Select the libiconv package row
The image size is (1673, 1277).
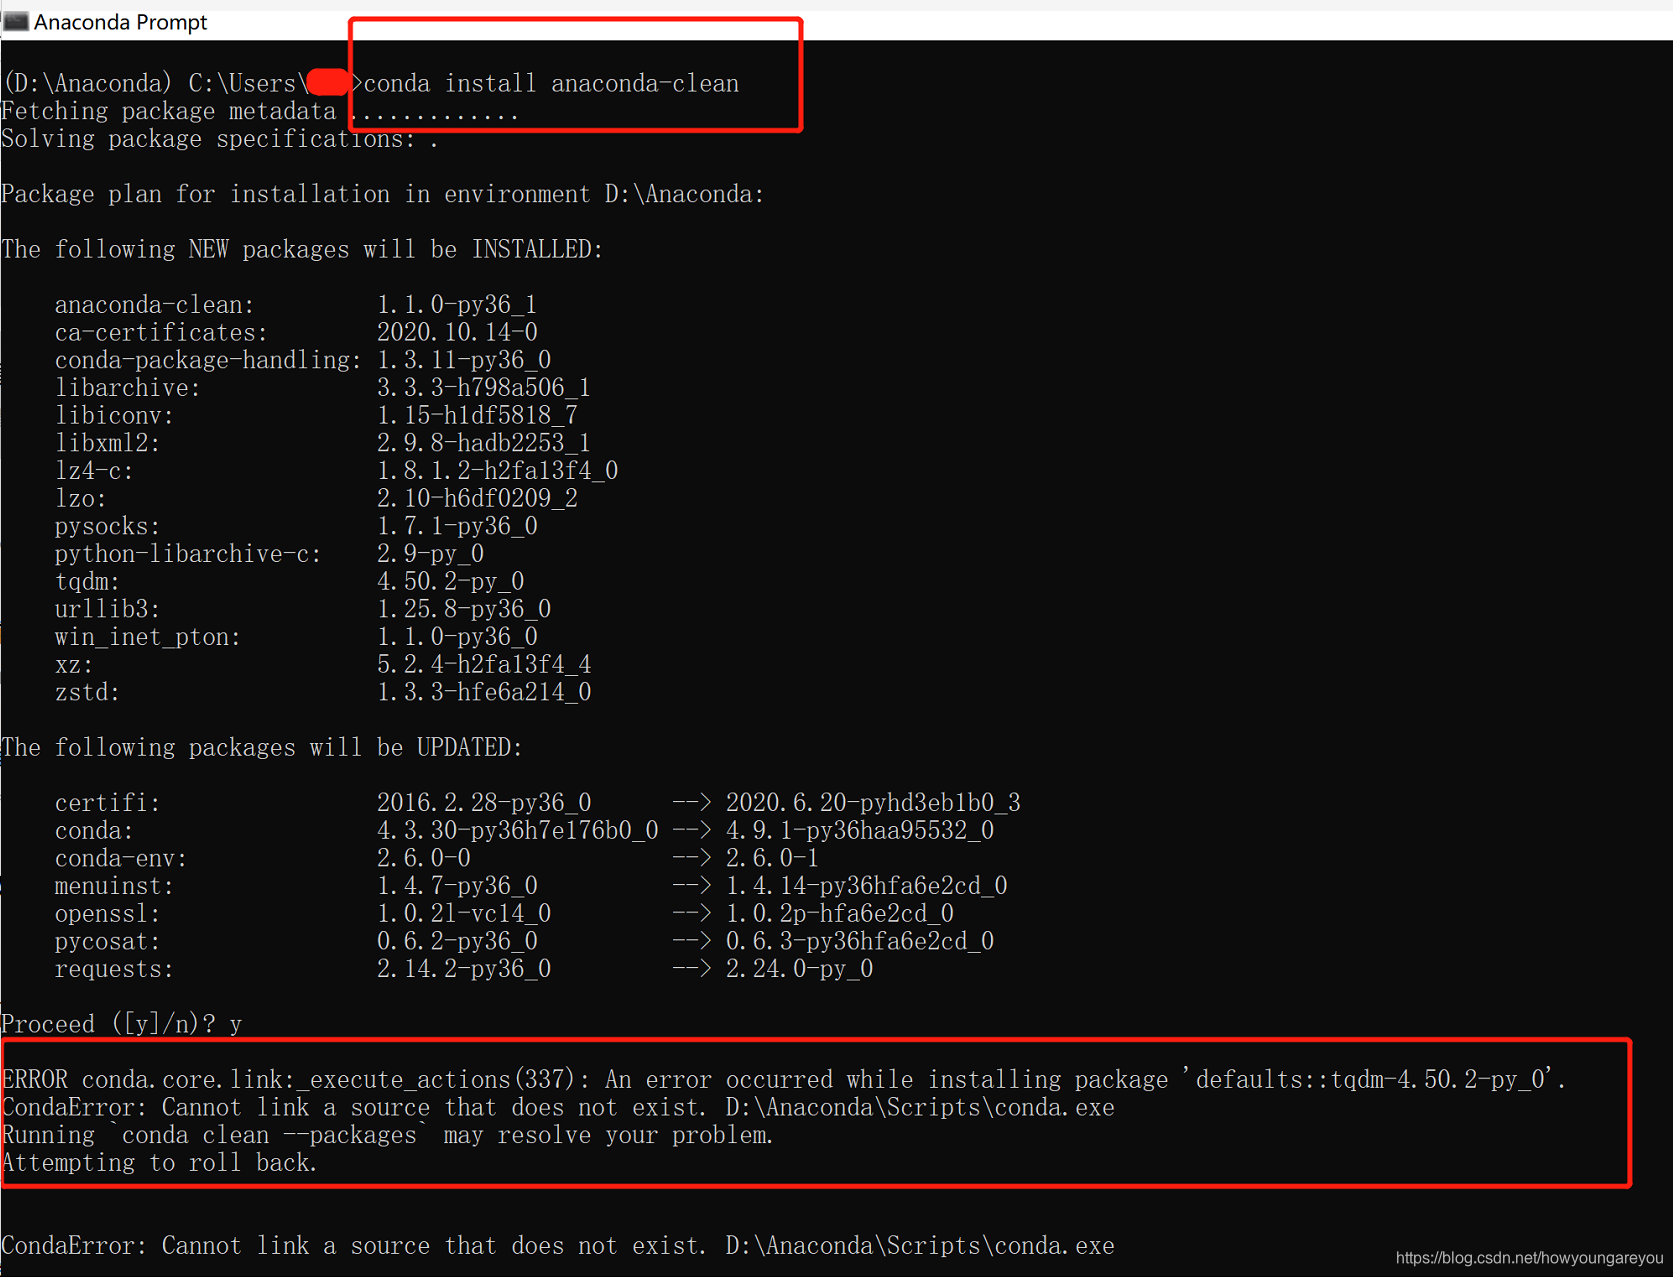(x=316, y=415)
